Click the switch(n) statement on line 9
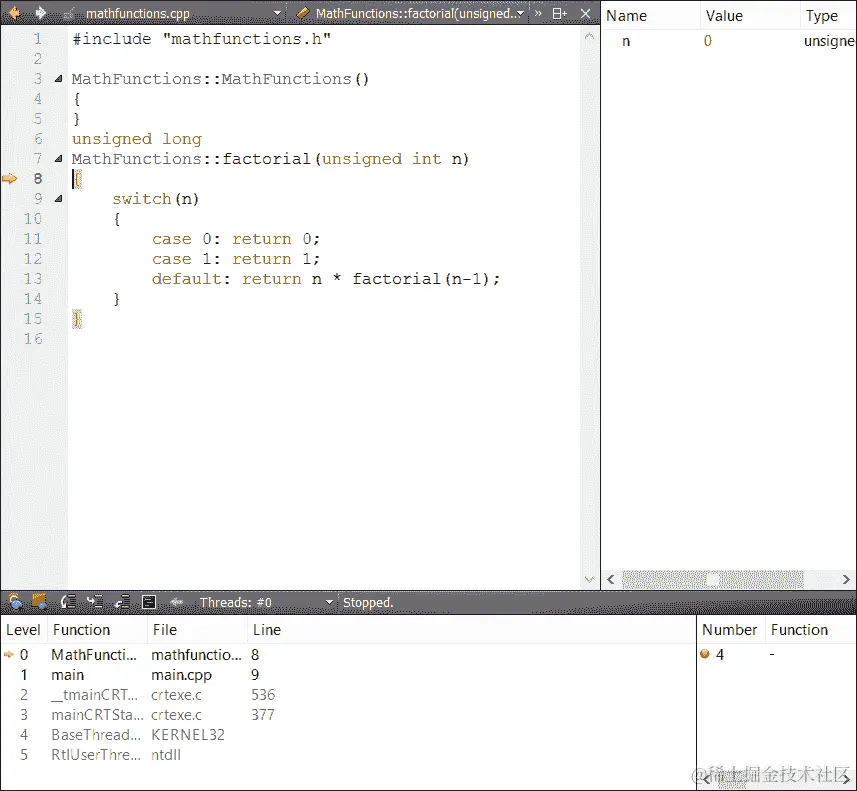857x791 pixels. 156,199
